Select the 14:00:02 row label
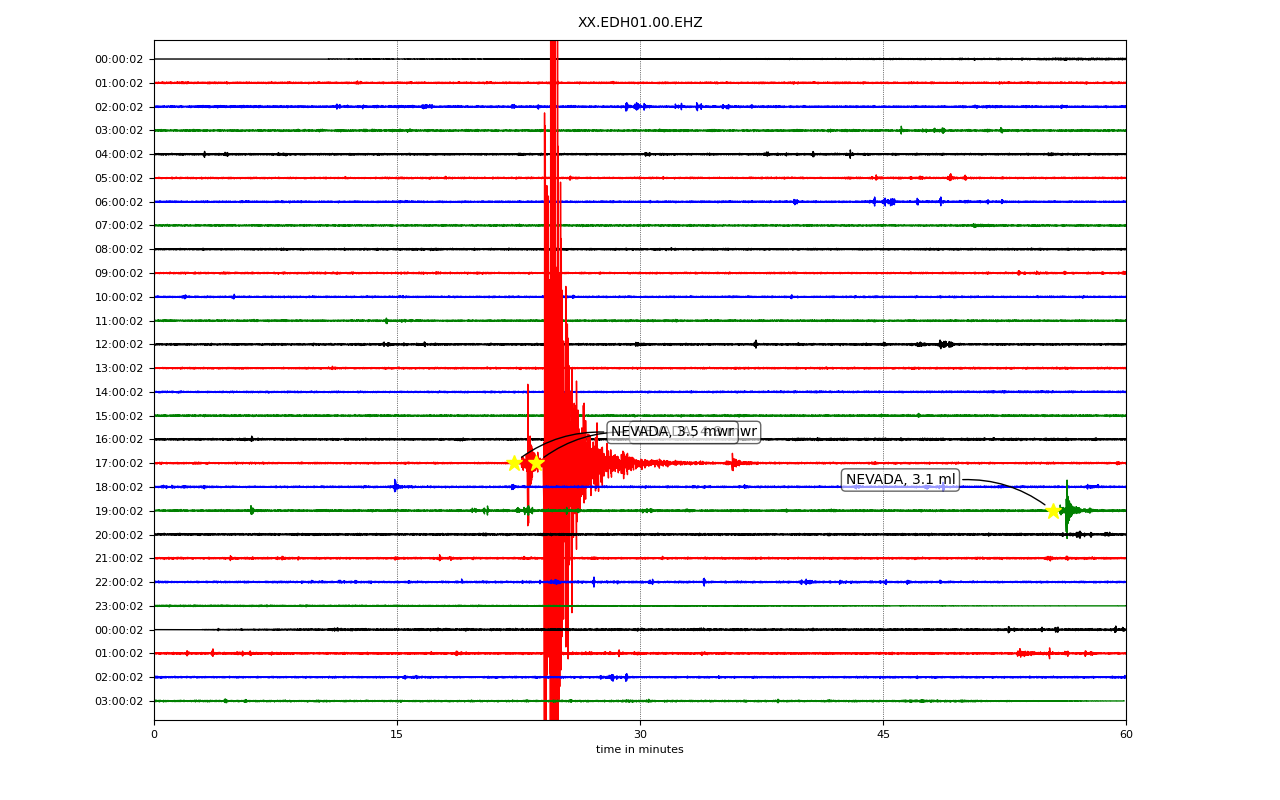The height and width of the screenshot is (800, 1280). pyautogui.click(x=119, y=392)
